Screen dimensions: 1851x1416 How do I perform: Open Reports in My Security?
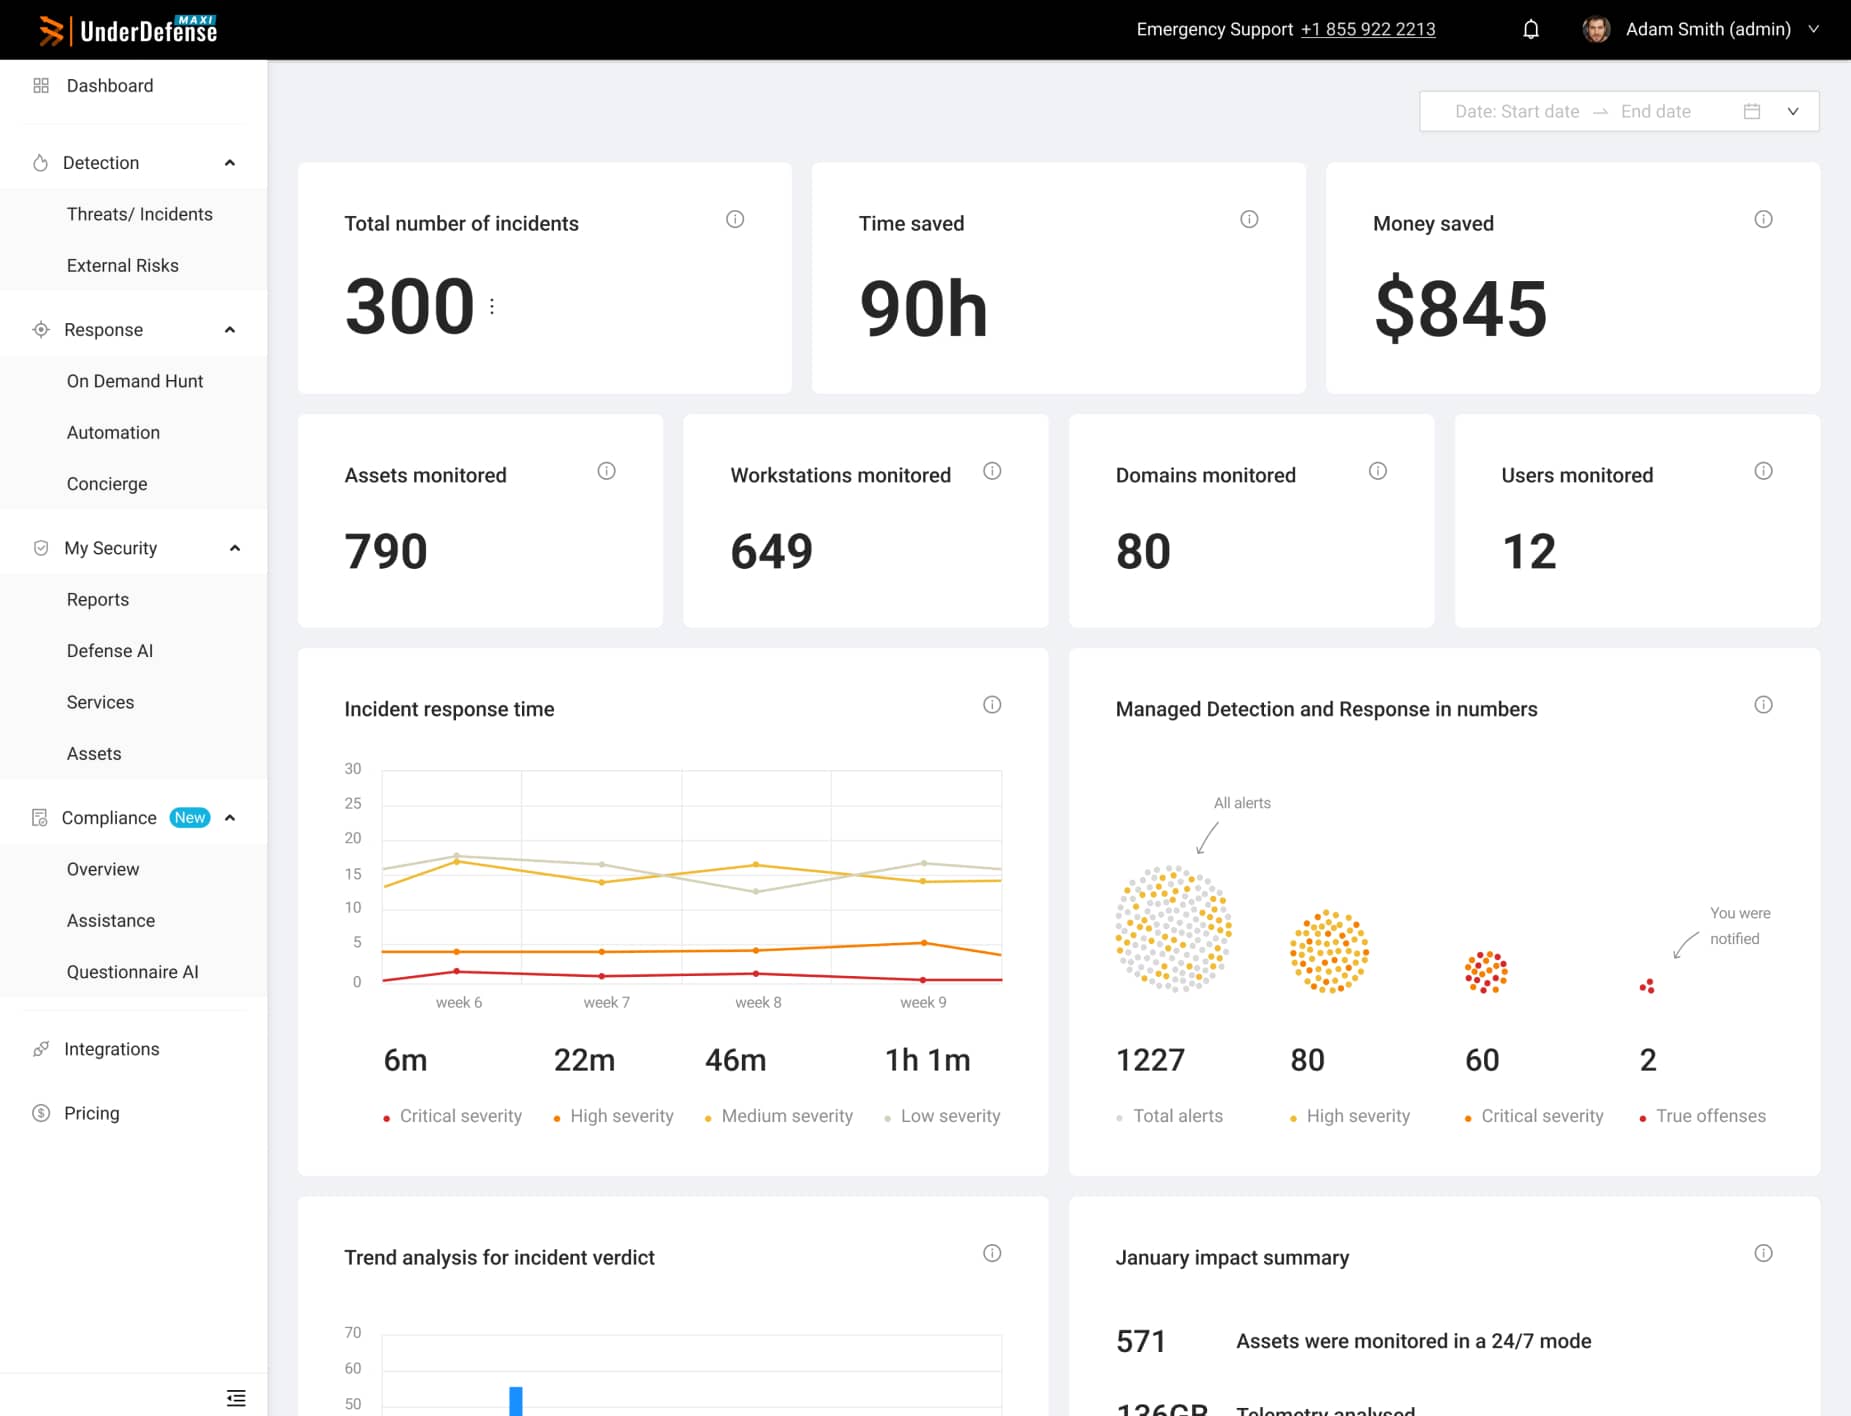coord(97,599)
